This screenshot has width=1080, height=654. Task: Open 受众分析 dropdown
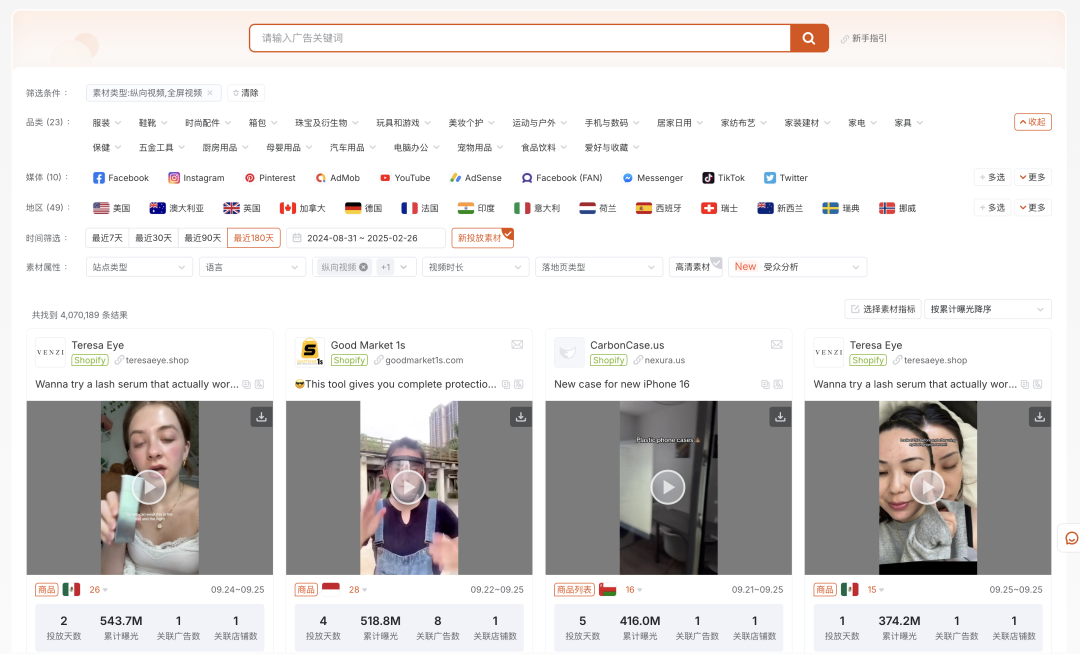798,267
